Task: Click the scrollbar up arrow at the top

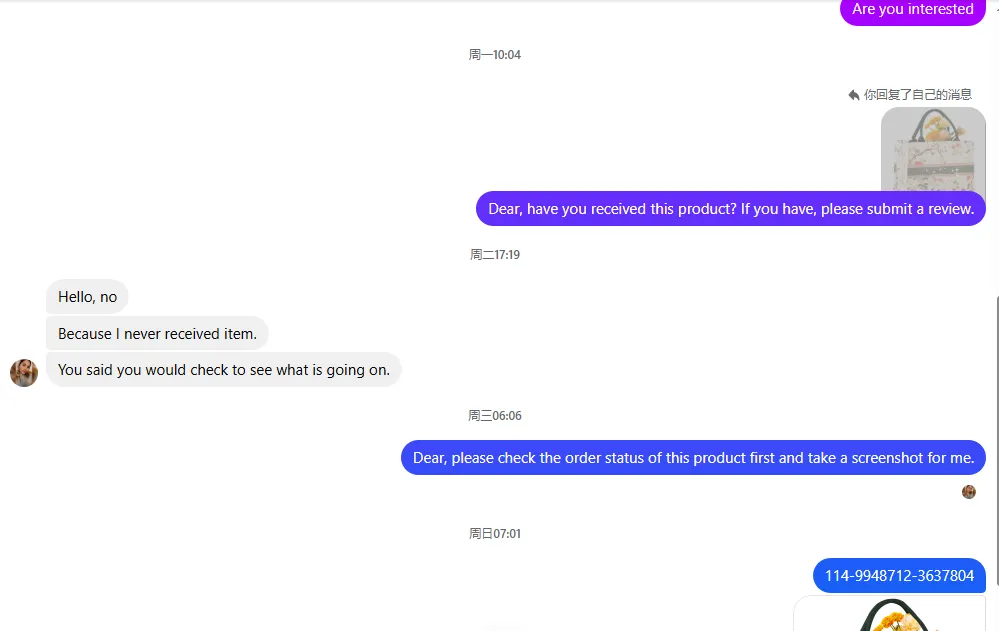Action: coord(996,6)
